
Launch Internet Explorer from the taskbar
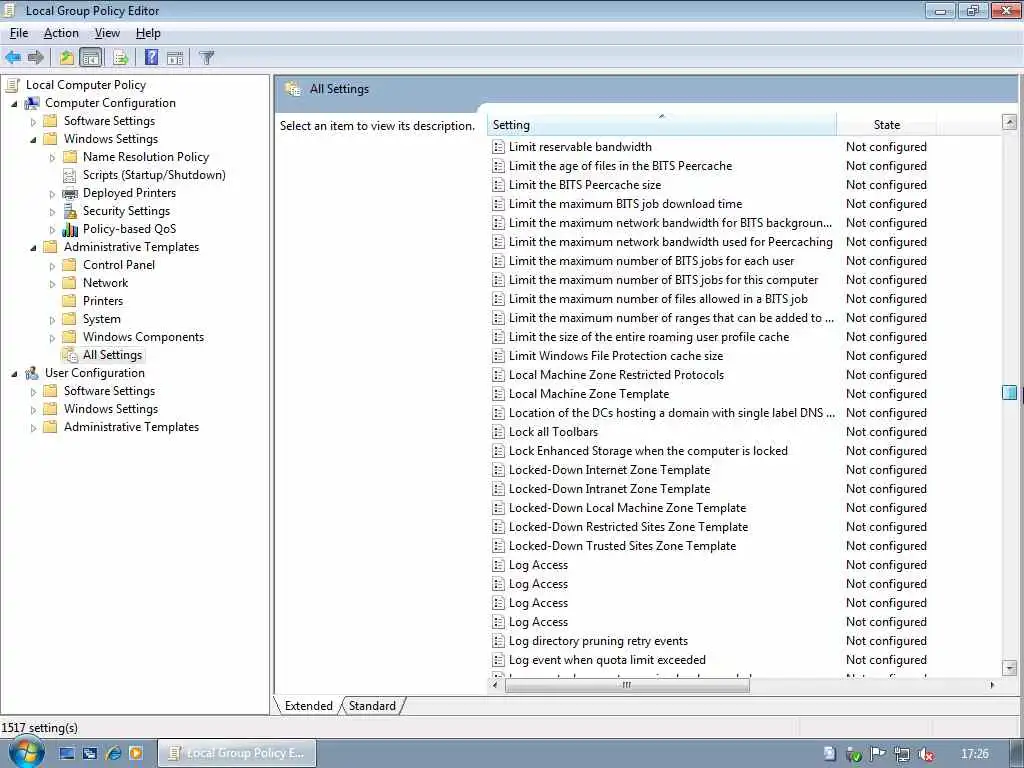coord(113,753)
